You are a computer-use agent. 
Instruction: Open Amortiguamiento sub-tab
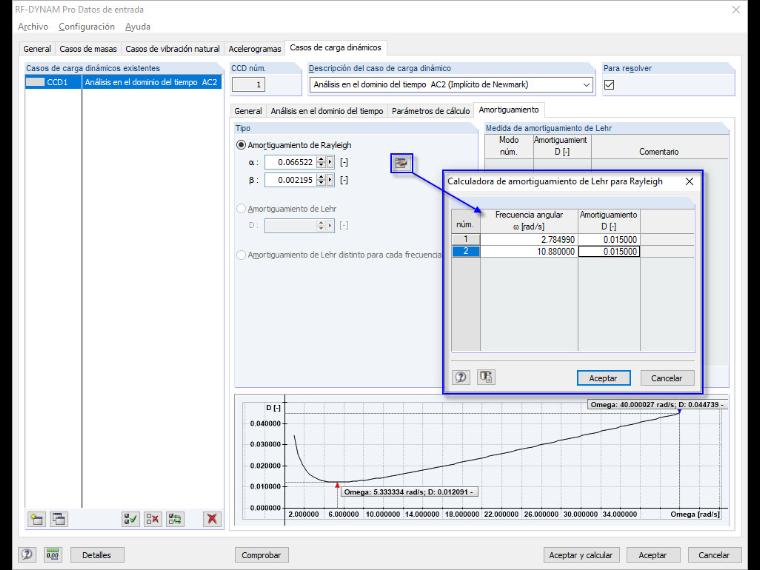(x=509, y=110)
